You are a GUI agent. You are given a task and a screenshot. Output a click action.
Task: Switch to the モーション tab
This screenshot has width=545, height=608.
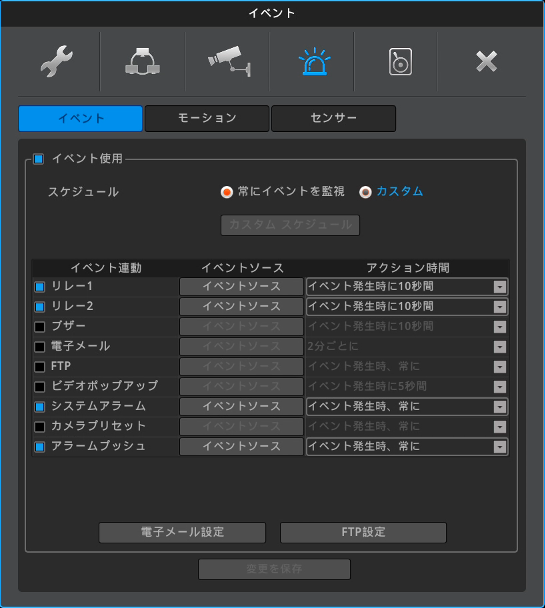point(207,118)
